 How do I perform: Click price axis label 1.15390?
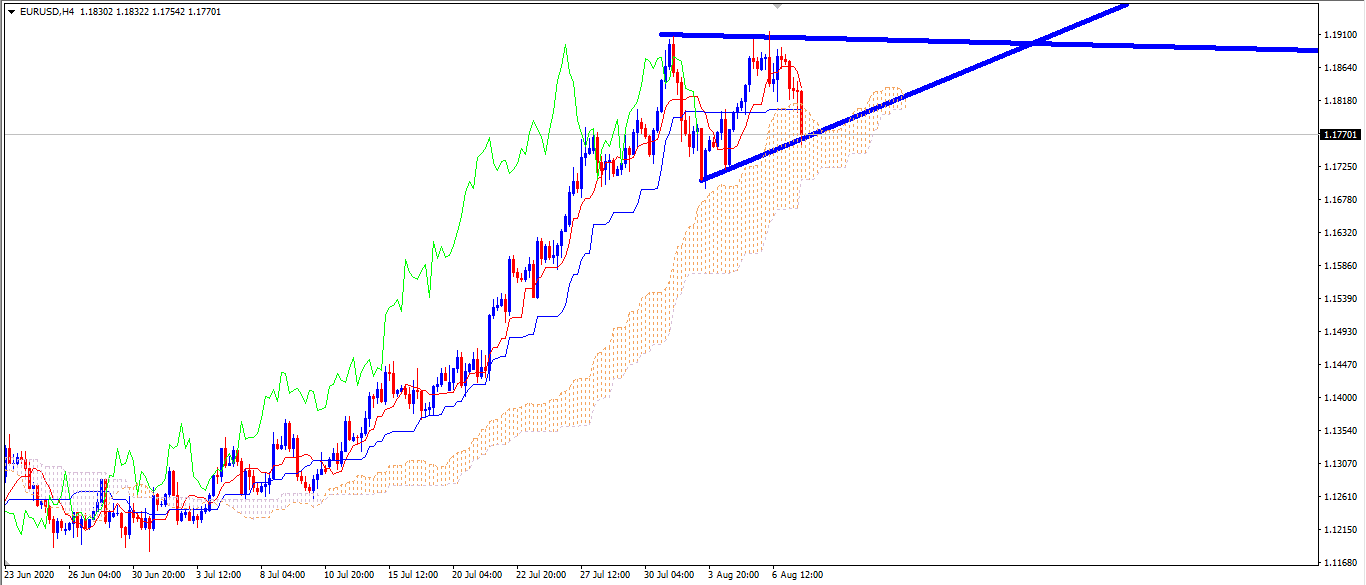tap(1339, 299)
